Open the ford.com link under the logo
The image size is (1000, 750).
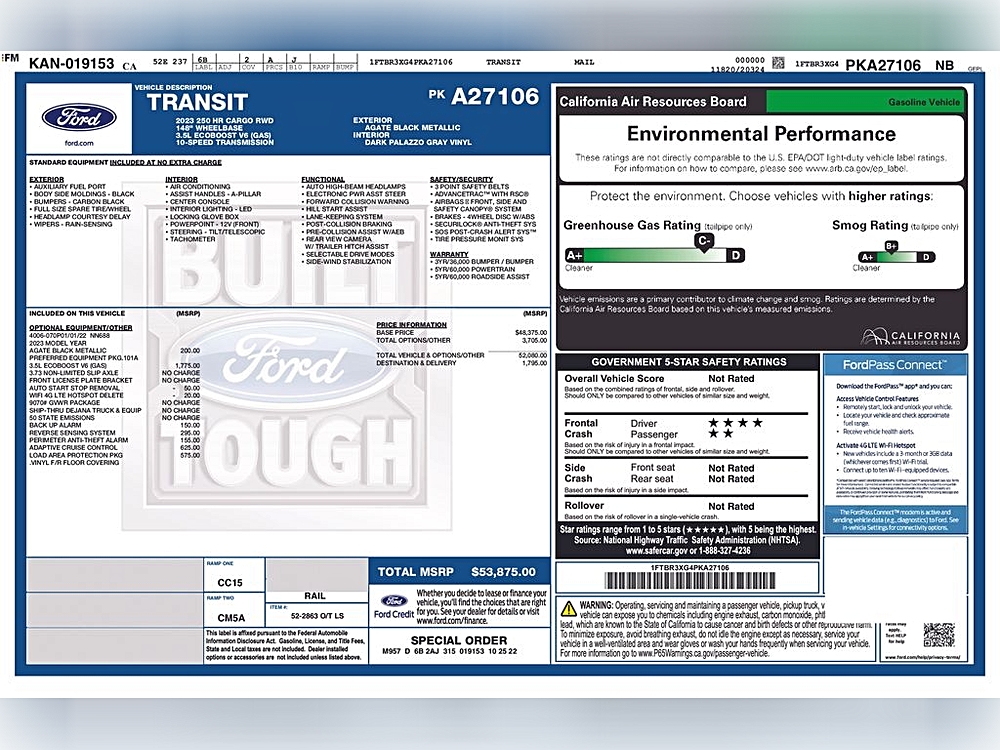point(79,143)
